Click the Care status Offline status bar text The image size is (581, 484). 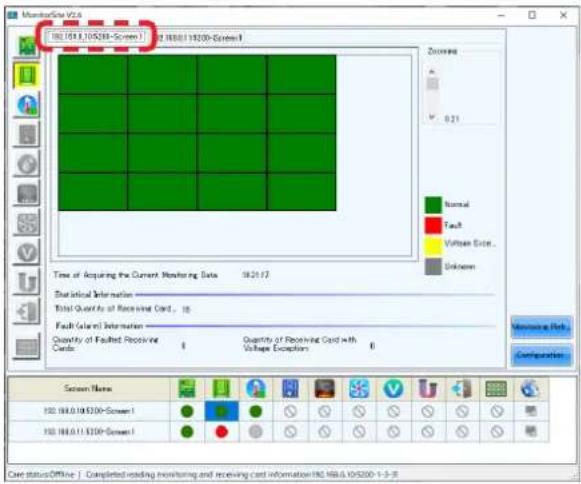(x=41, y=474)
